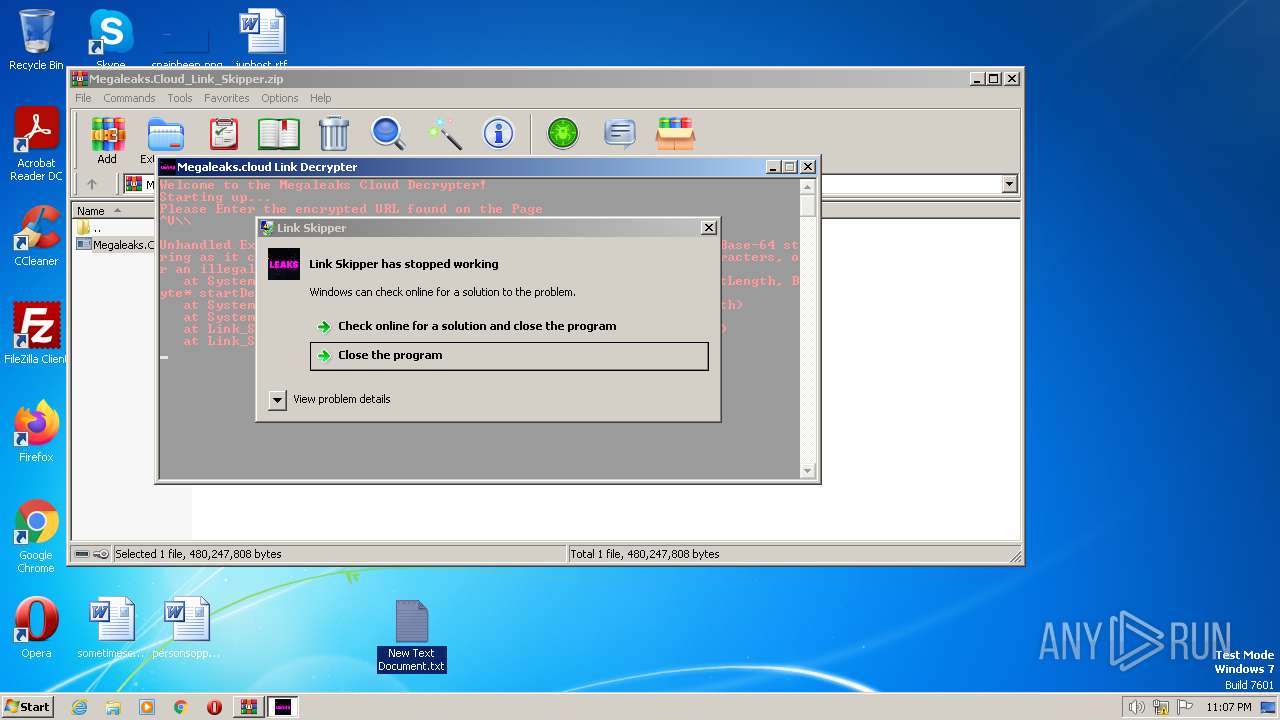The image size is (1280, 720).
Task: Select the personsopp Word document icon
Action: (x=186, y=628)
